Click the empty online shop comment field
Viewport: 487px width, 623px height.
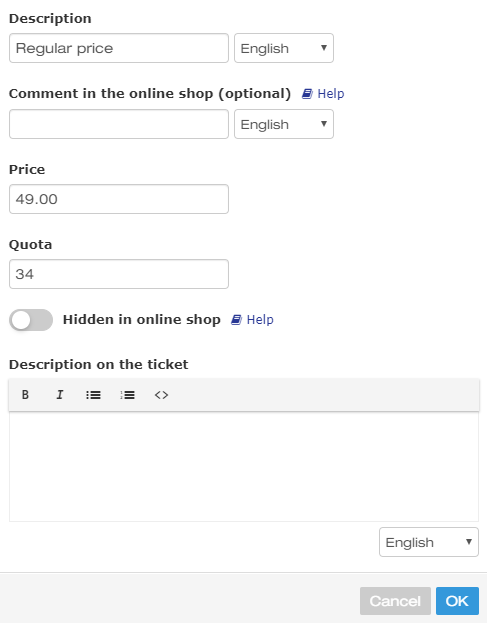point(119,124)
